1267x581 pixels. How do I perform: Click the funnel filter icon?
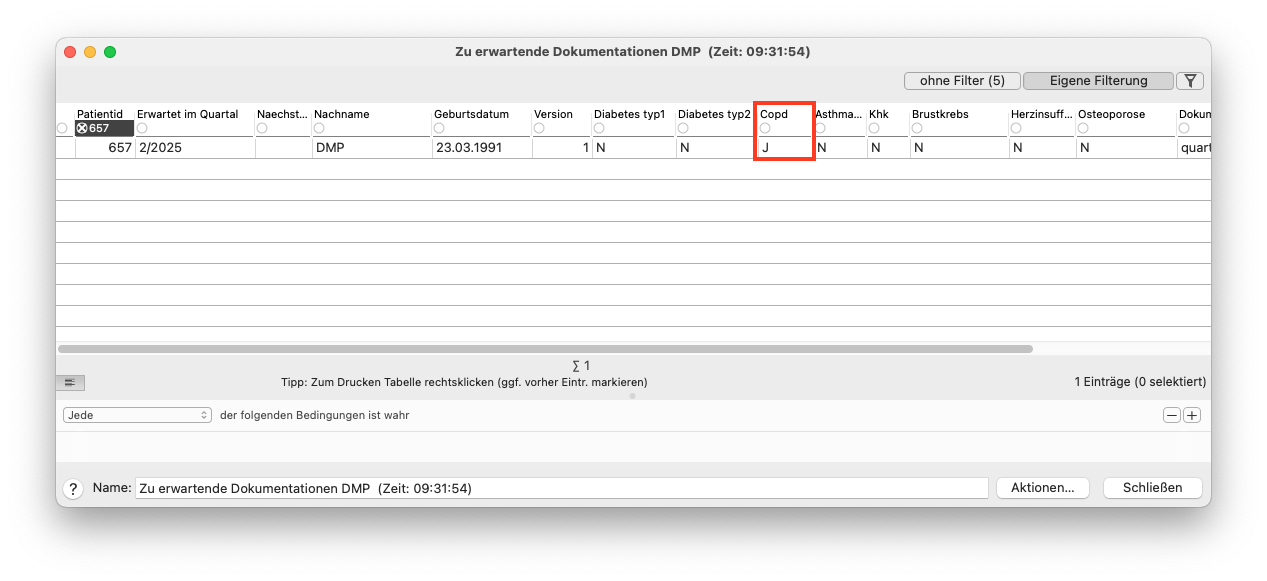coord(1190,81)
